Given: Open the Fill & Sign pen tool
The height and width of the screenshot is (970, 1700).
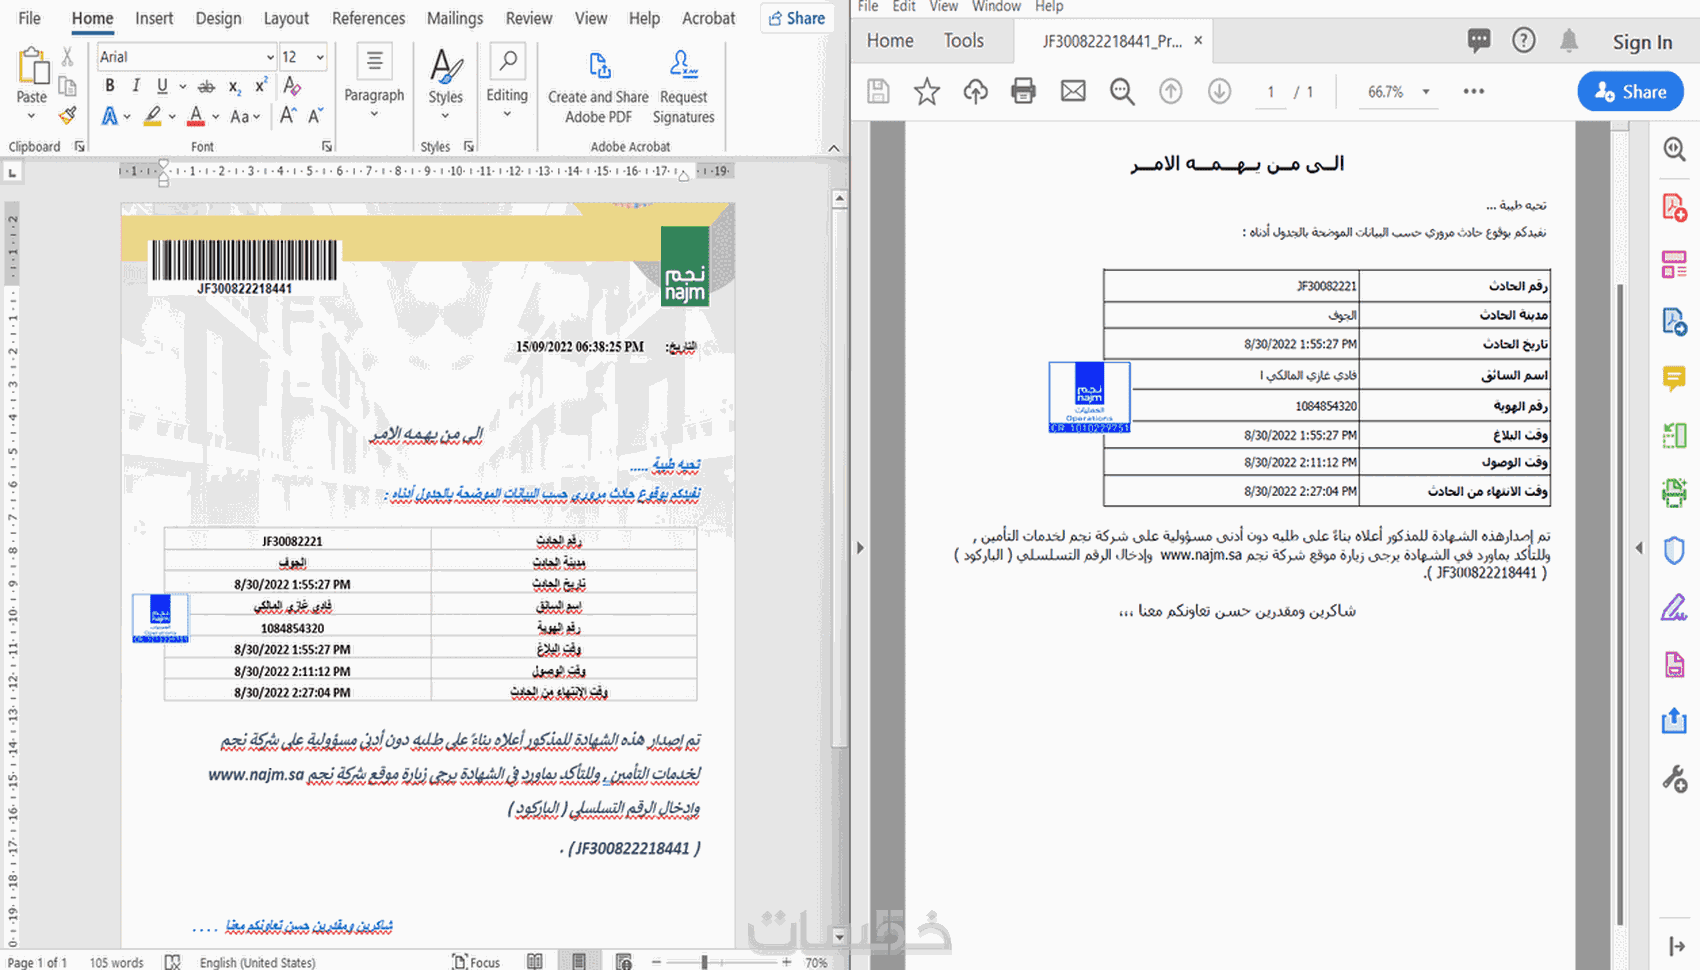Looking at the screenshot, I should click(x=1674, y=607).
